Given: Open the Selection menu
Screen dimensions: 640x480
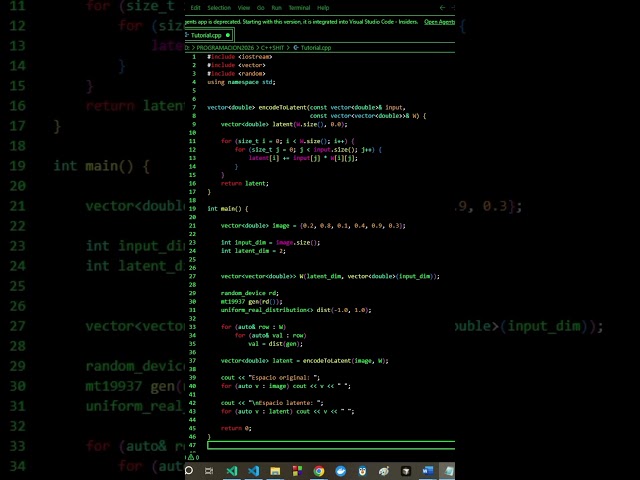Looking at the screenshot, I should 219,7.
